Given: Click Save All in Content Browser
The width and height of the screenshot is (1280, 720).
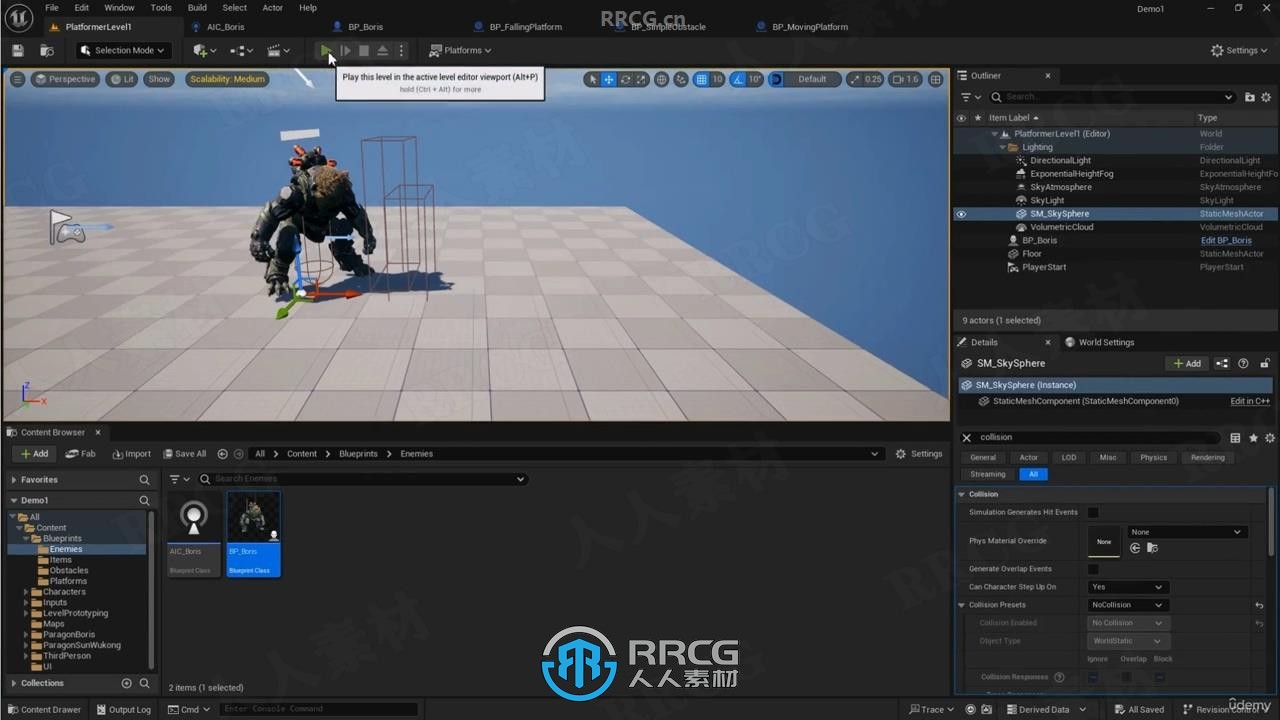Looking at the screenshot, I should click(x=185, y=454).
